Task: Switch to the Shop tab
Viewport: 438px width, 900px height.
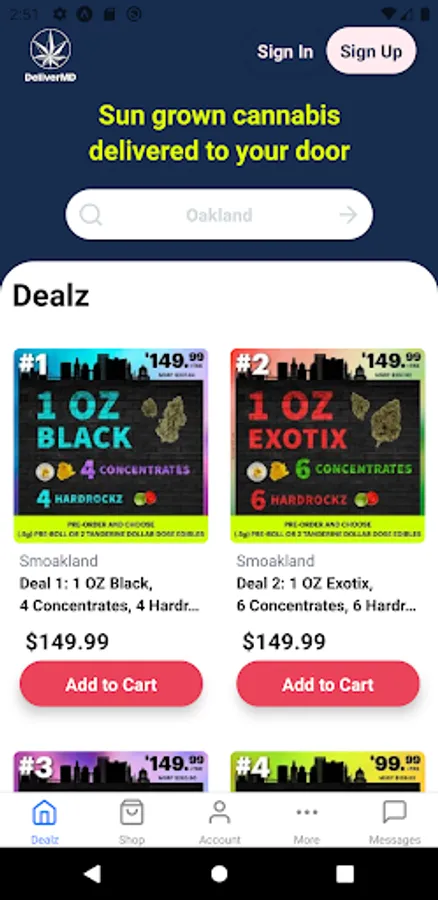Action: [x=131, y=823]
